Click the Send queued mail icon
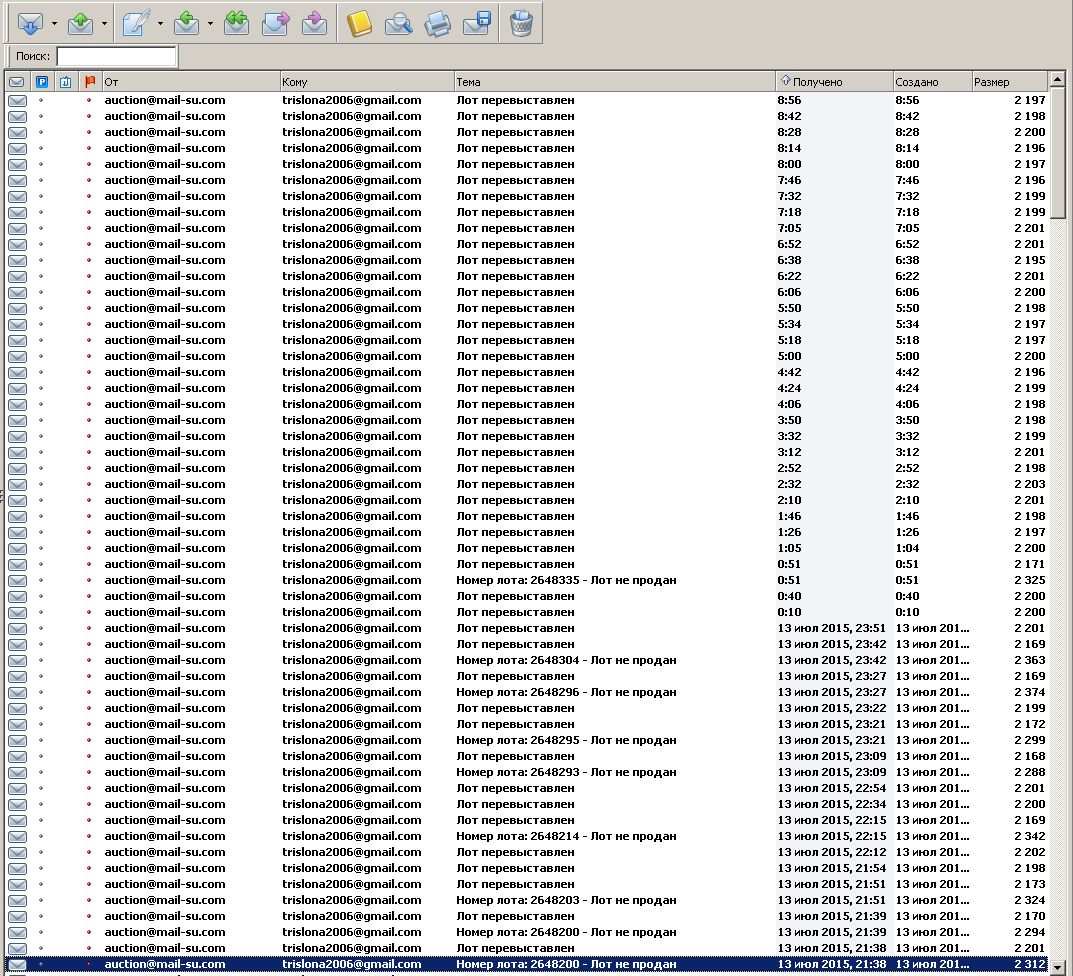Image resolution: width=1073 pixels, height=976 pixels. click(80, 22)
